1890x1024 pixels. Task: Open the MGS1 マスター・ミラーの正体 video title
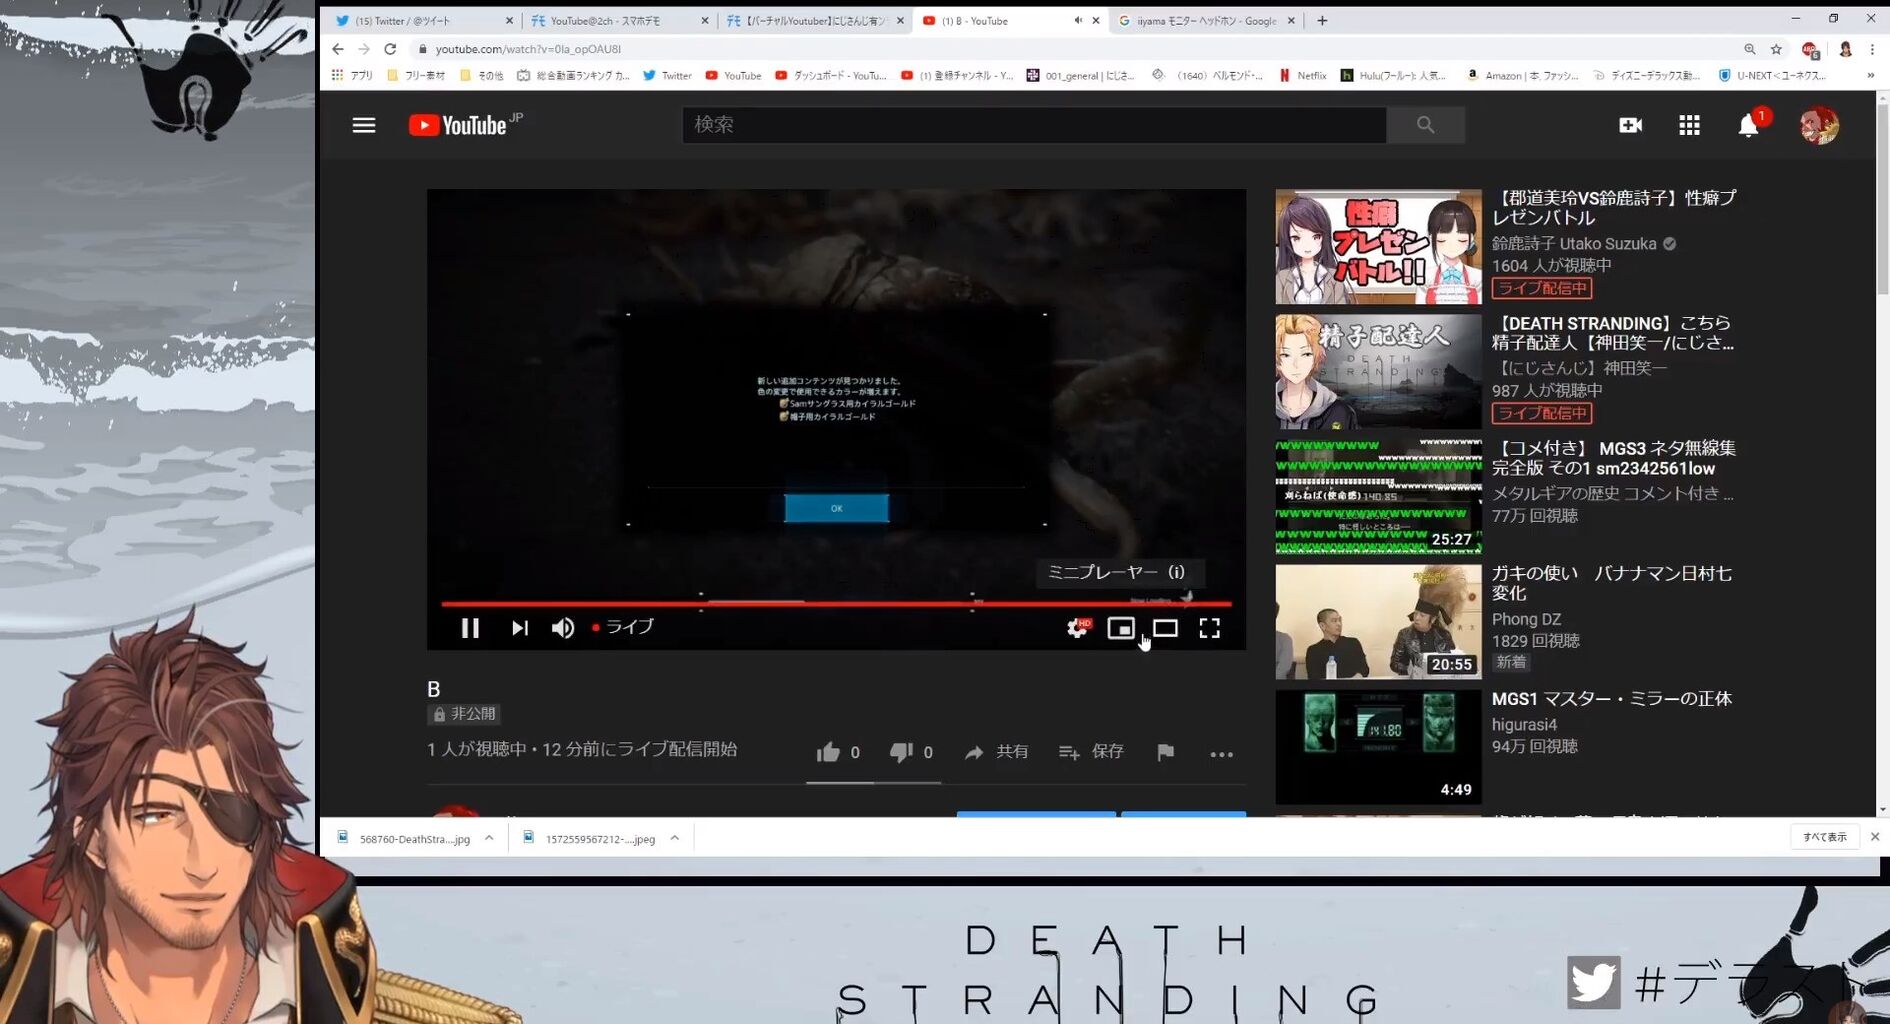tap(1612, 698)
